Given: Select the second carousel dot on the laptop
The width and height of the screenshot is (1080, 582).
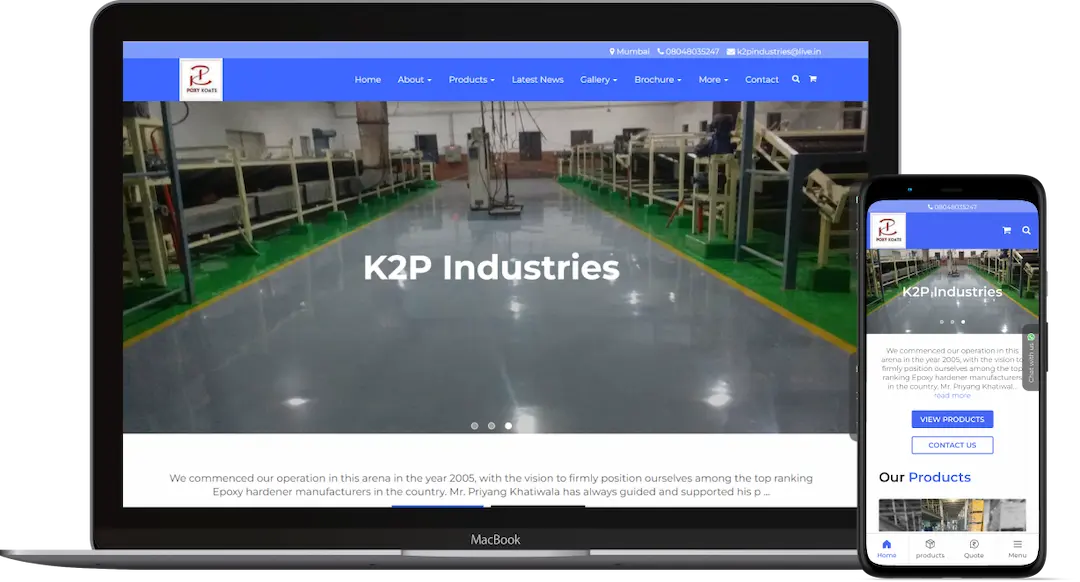Looking at the screenshot, I should tap(491, 426).
